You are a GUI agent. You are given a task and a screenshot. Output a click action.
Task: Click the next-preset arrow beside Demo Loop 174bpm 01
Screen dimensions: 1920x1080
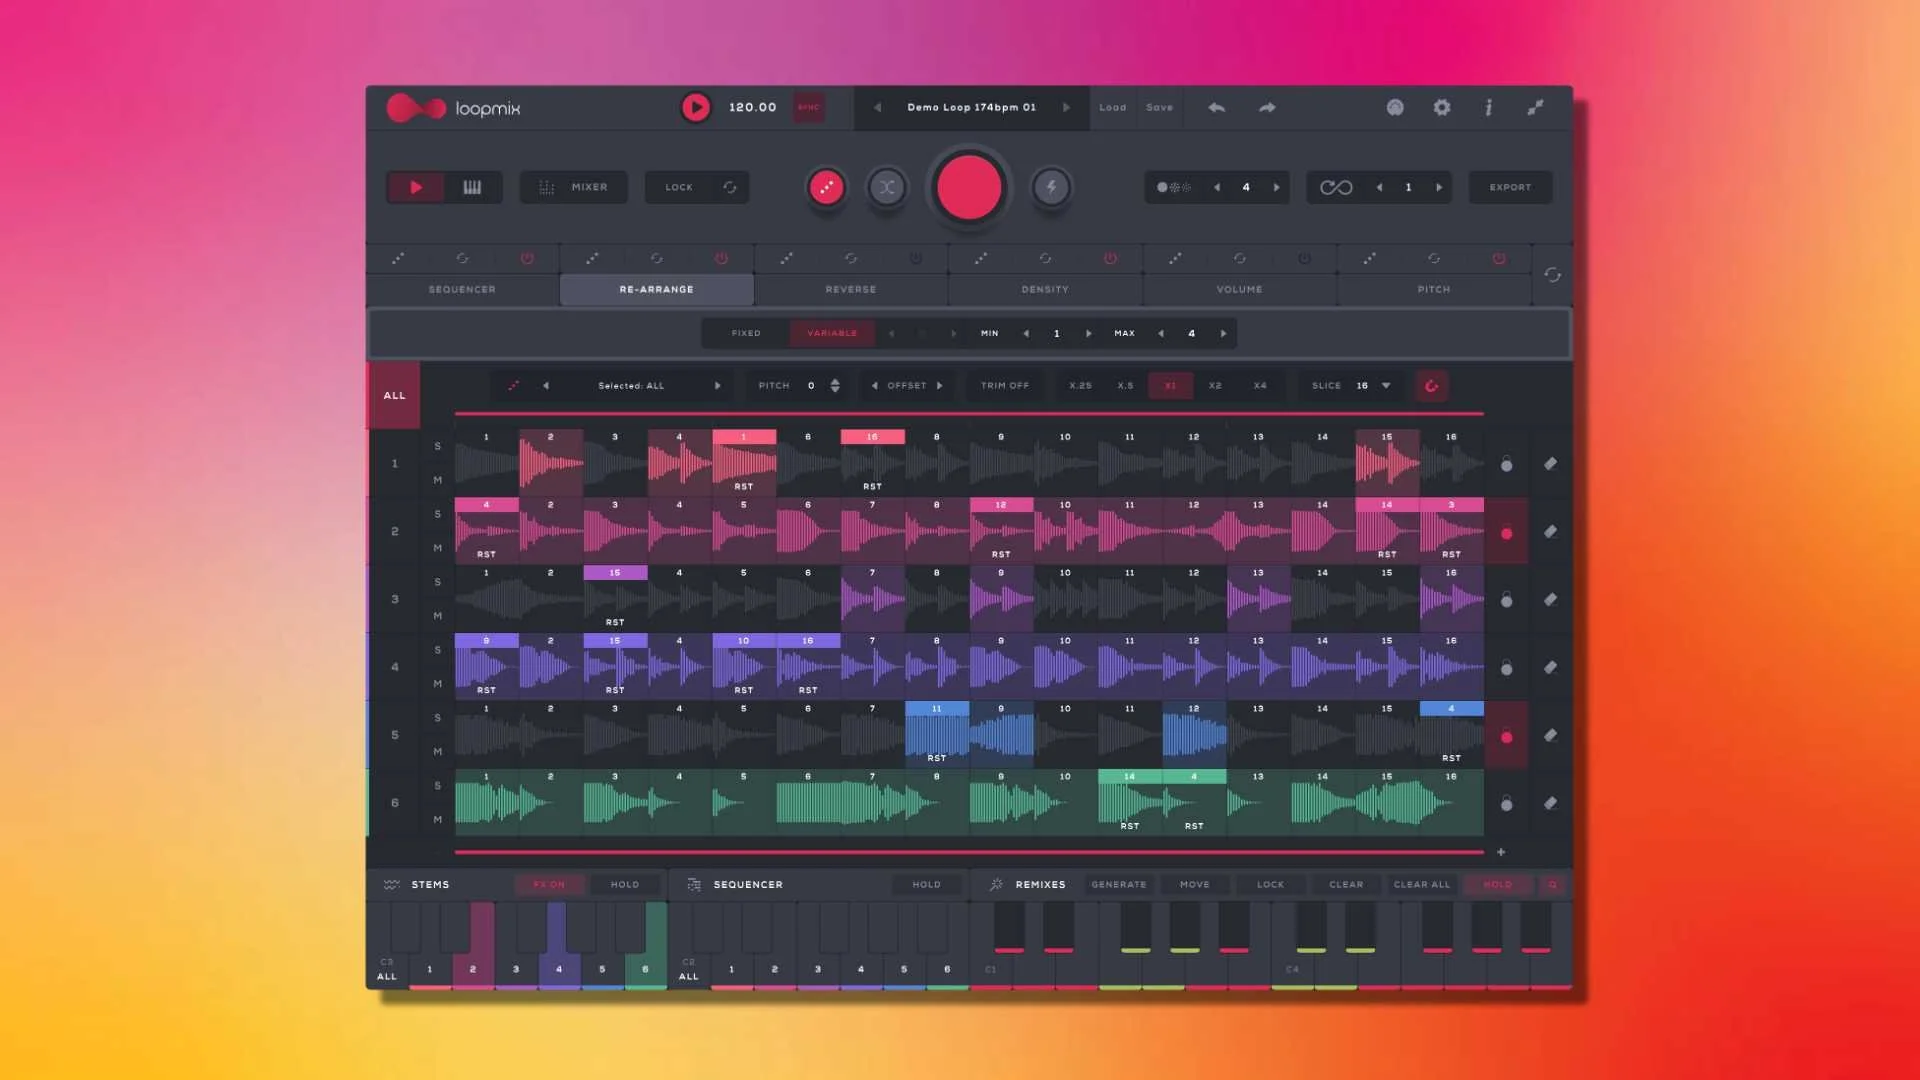(1066, 107)
